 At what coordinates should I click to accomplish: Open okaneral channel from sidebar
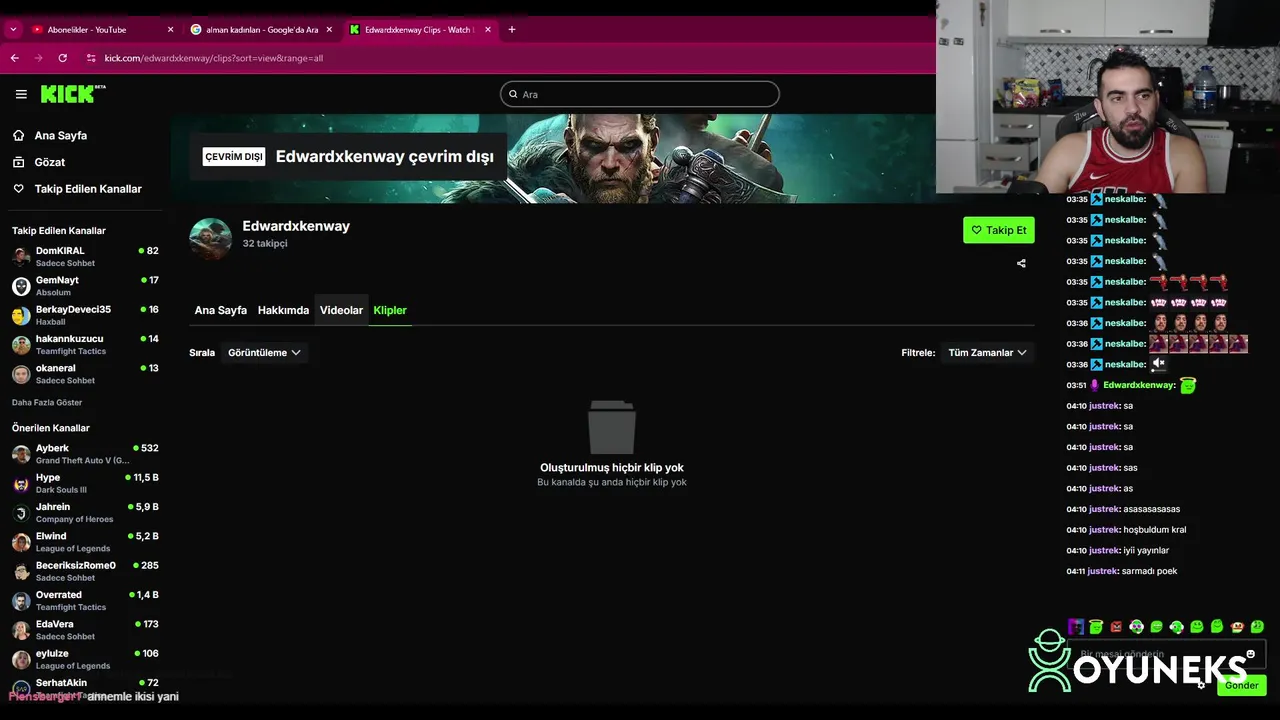coord(85,373)
